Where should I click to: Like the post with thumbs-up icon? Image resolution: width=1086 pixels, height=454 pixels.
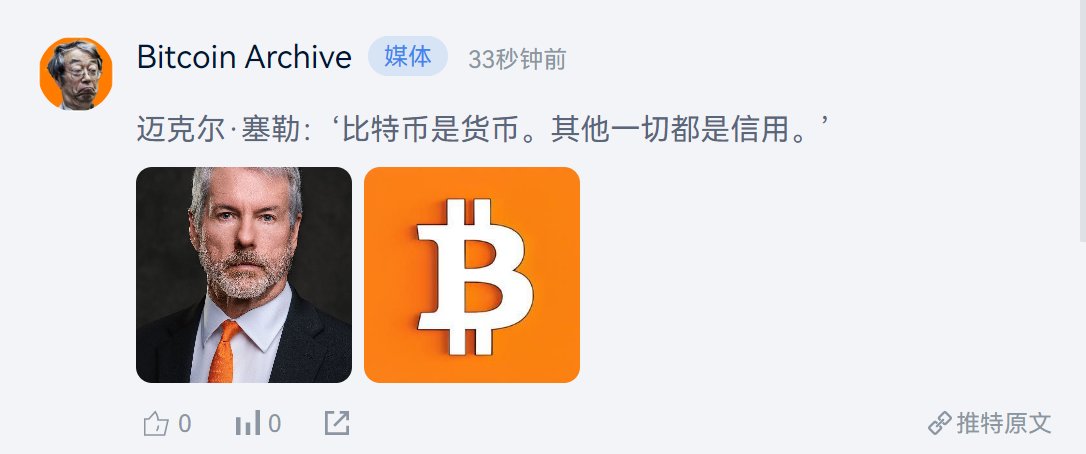(156, 424)
